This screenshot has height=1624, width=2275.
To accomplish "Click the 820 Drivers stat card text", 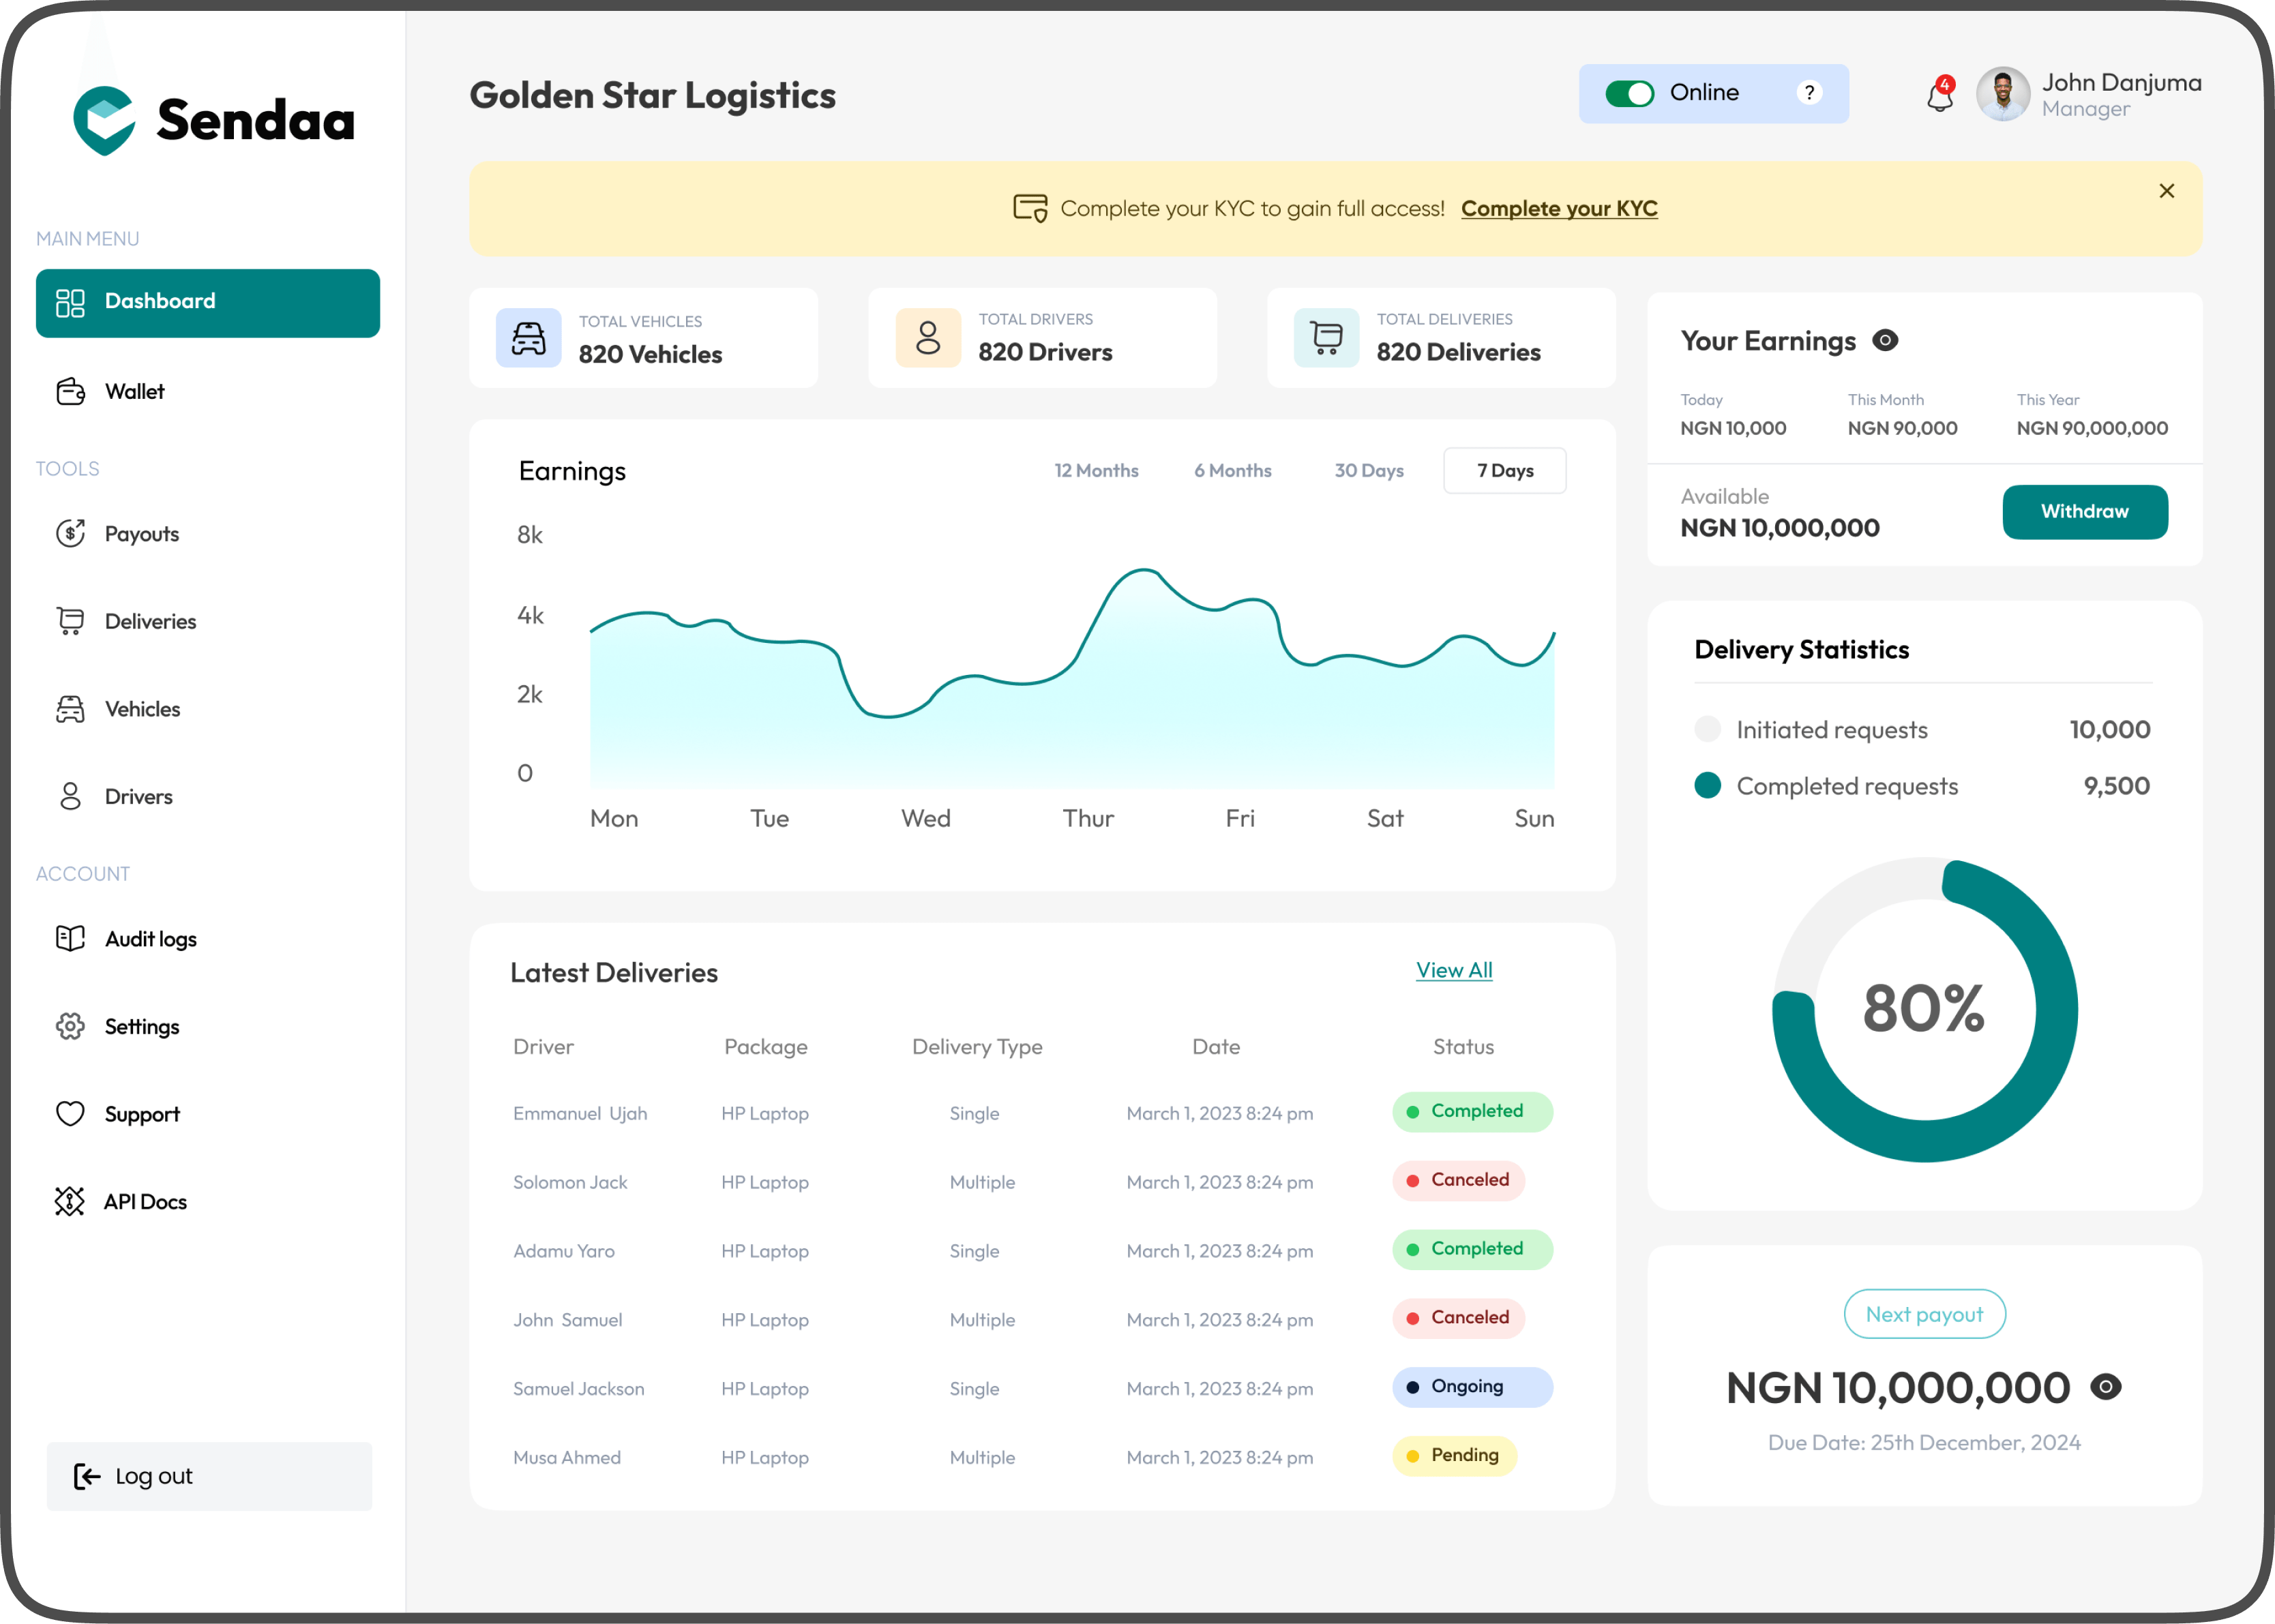I will (1045, 352).
